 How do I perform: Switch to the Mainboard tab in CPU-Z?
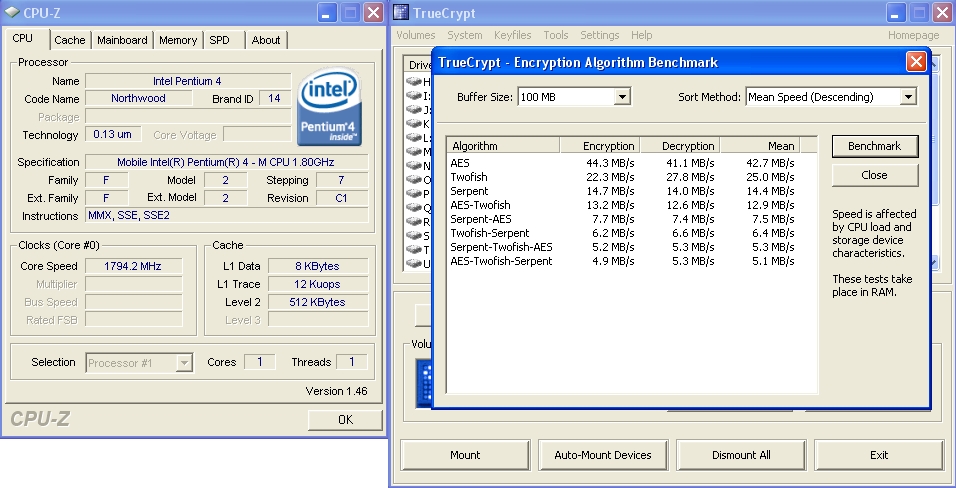click(122, 40)
